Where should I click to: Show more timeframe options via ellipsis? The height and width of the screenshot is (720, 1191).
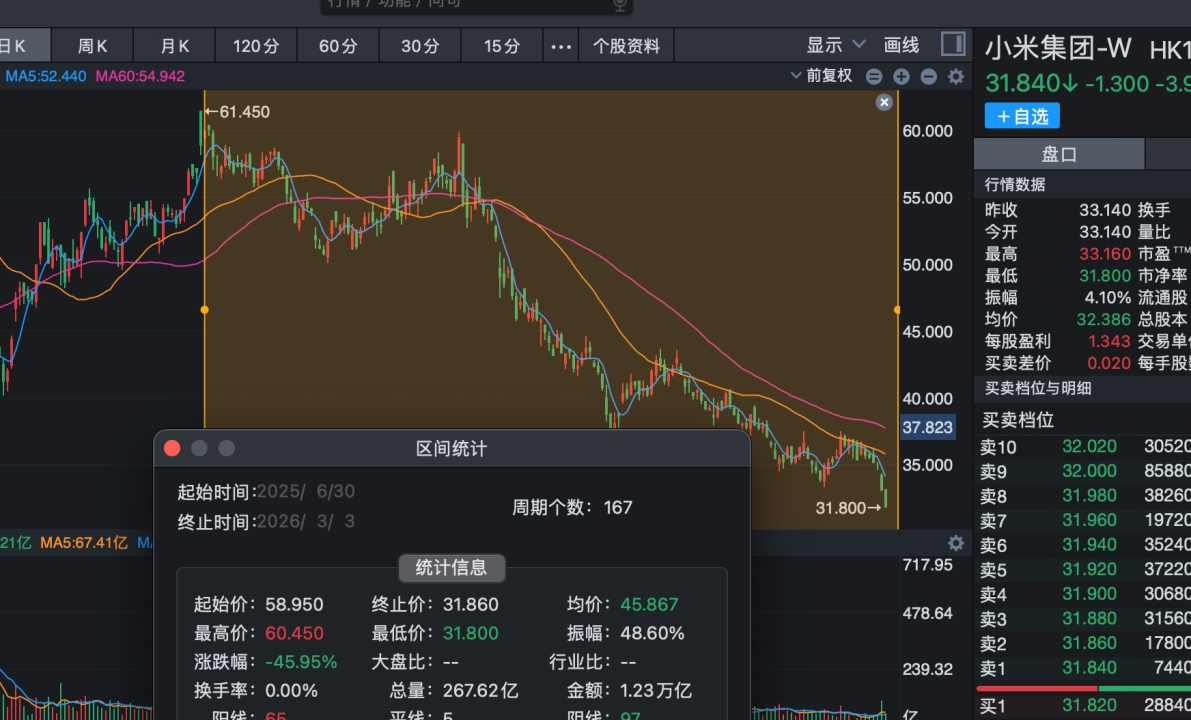tap(562, 46)
